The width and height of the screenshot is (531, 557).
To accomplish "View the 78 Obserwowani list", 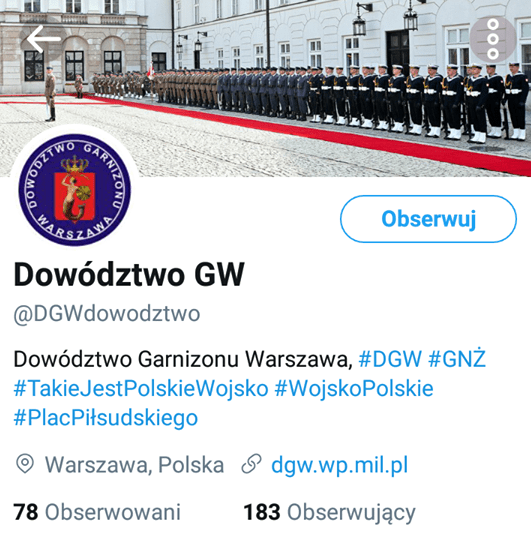I will tap(97, 512).
